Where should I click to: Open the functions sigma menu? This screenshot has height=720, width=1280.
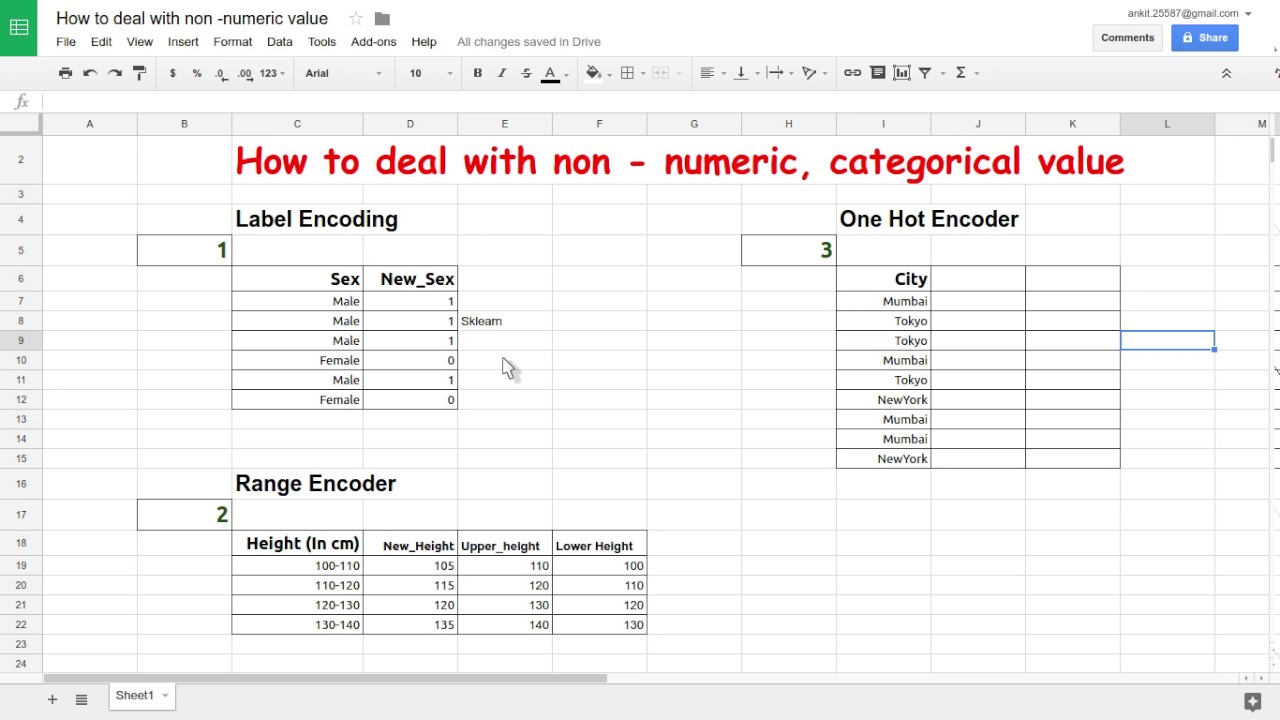click(x=965, y=73)
